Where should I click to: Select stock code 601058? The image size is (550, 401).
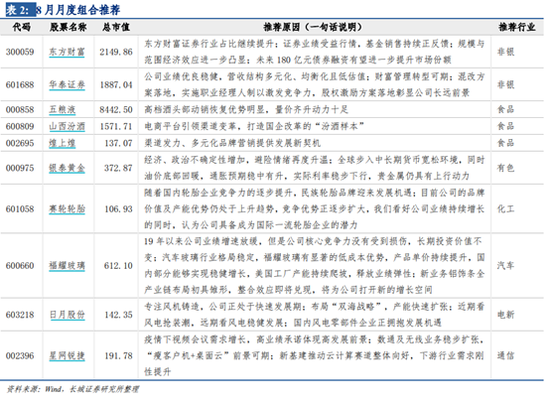[x=20, y=209]
